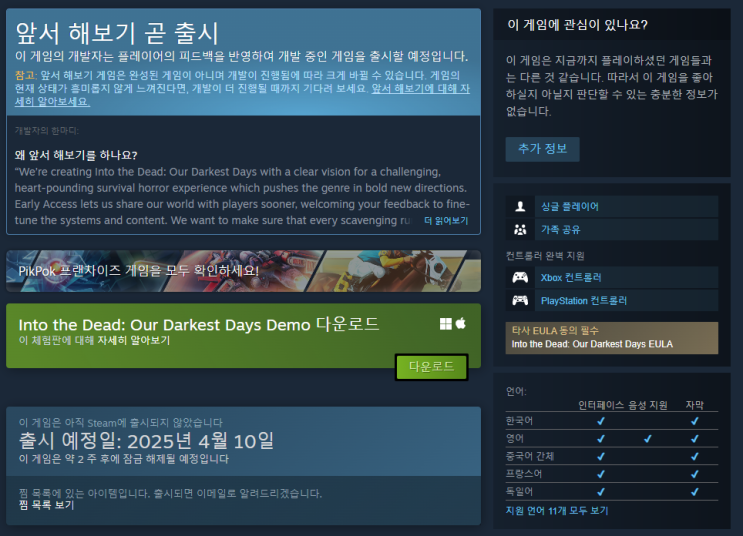
Task: Click the family sharing group icon
Action: pos(520,230)
